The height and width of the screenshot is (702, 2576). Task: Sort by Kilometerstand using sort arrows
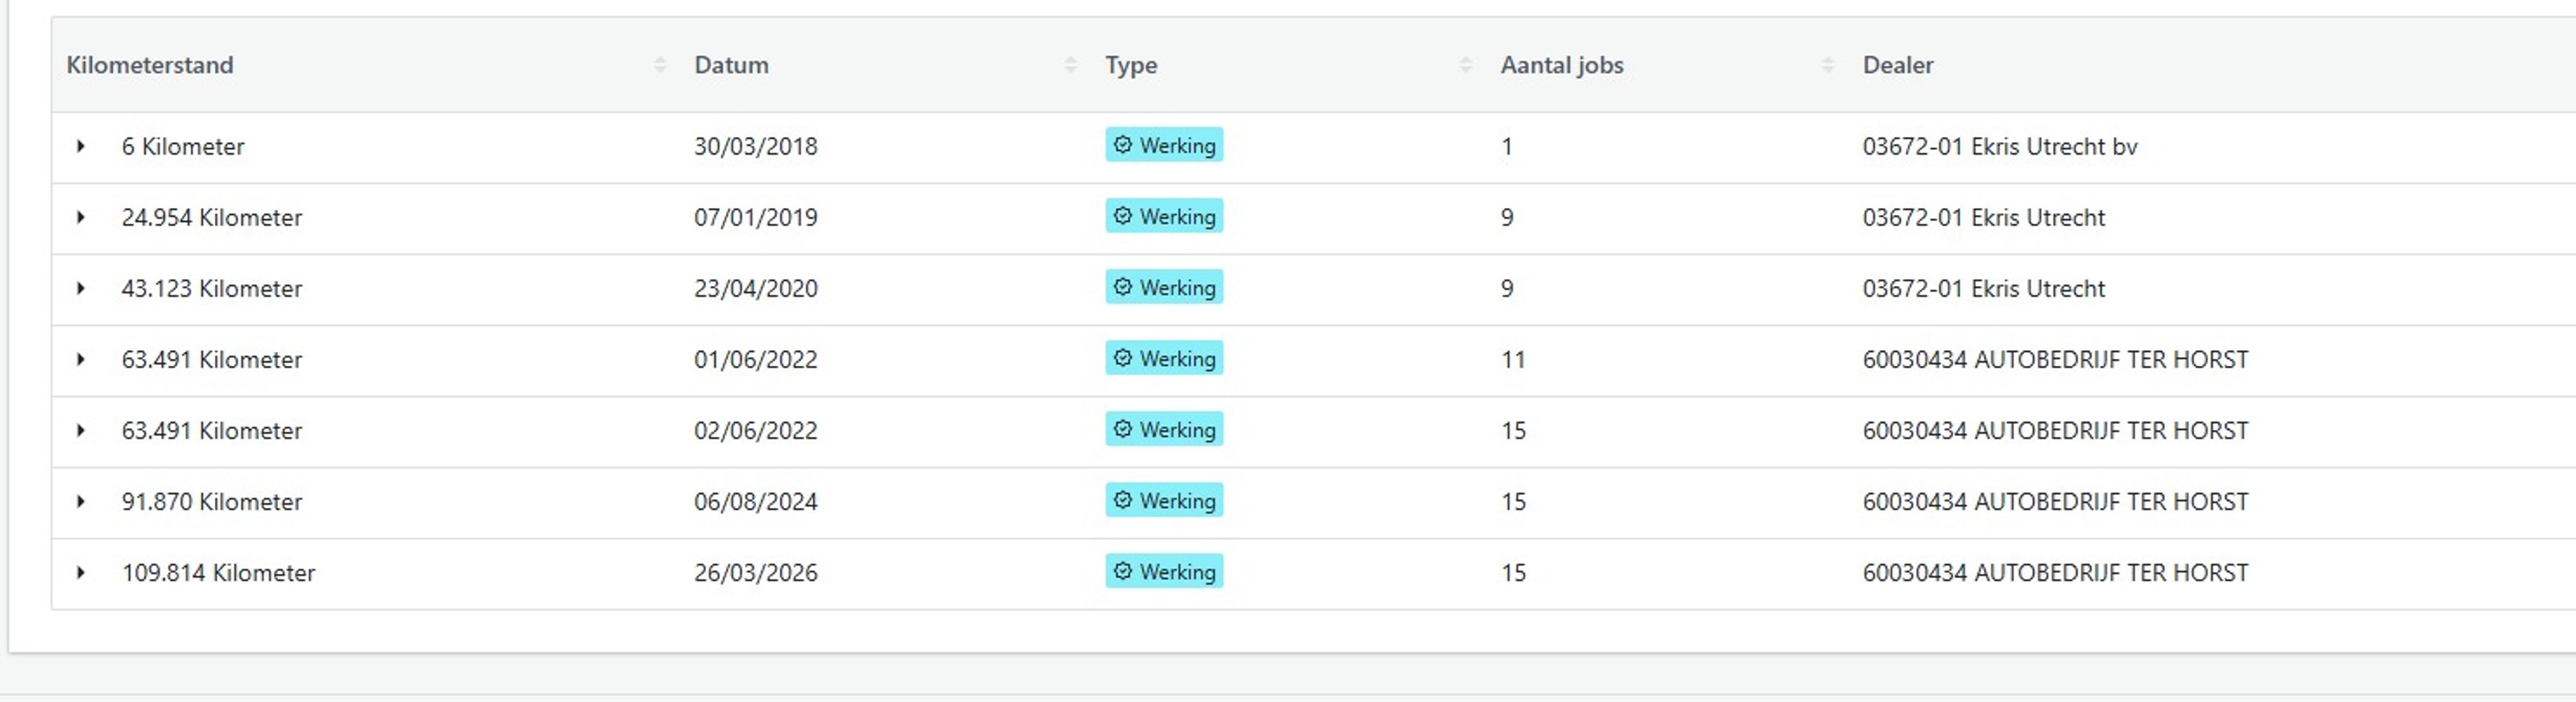pos(660,65)
